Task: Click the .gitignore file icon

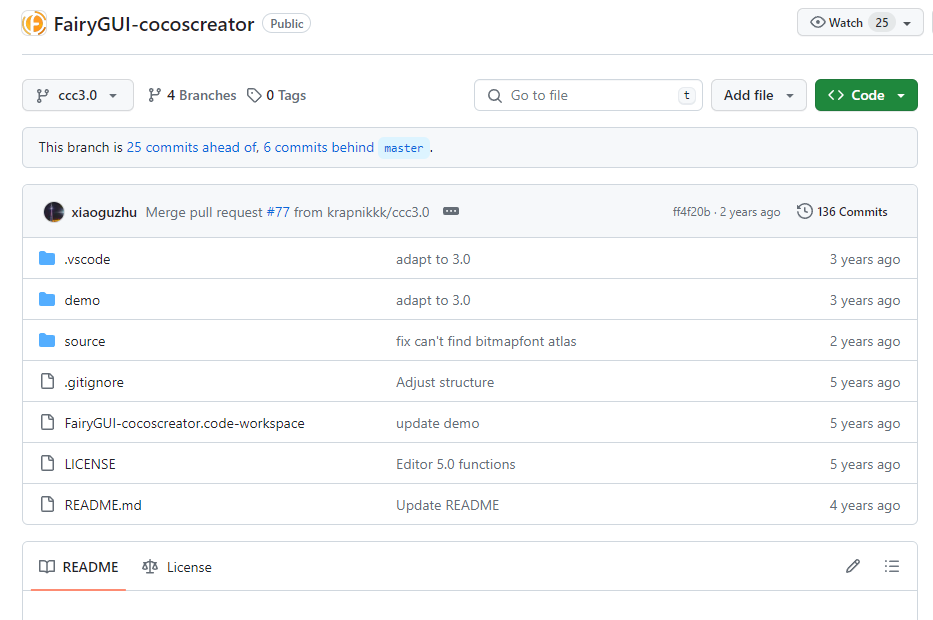Action: (x=47, y=381)
